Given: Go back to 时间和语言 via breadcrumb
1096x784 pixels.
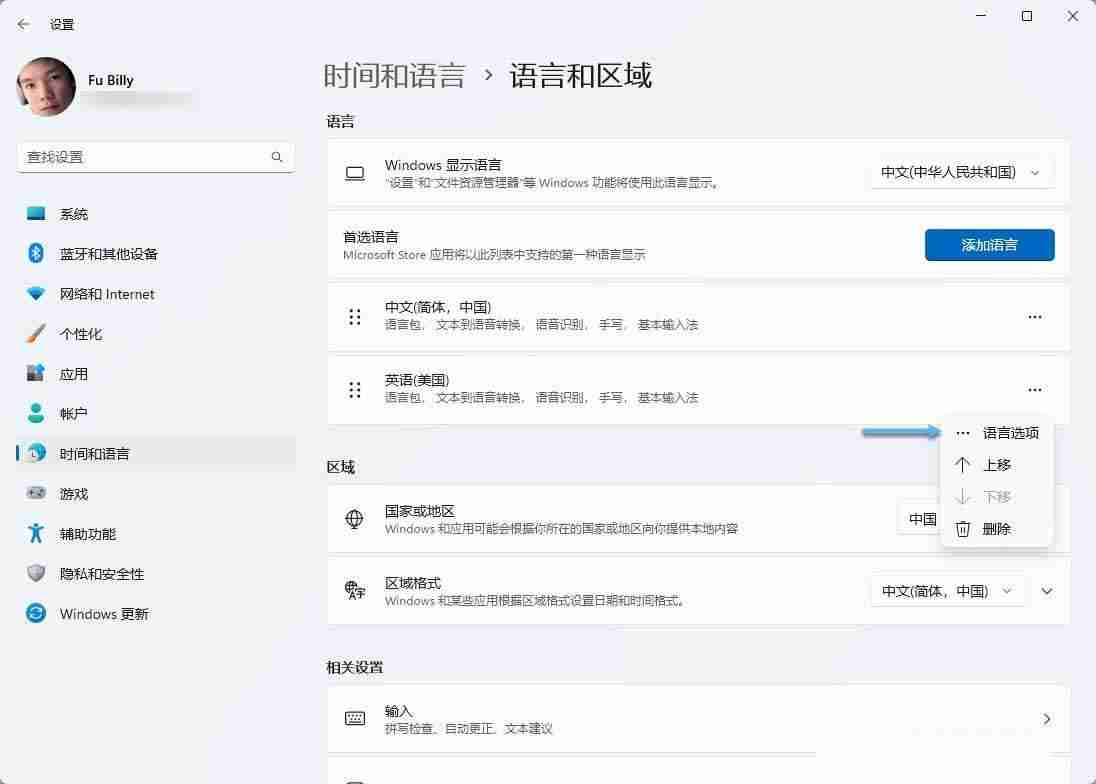Looking at the screenshot, I should point(395,75).
